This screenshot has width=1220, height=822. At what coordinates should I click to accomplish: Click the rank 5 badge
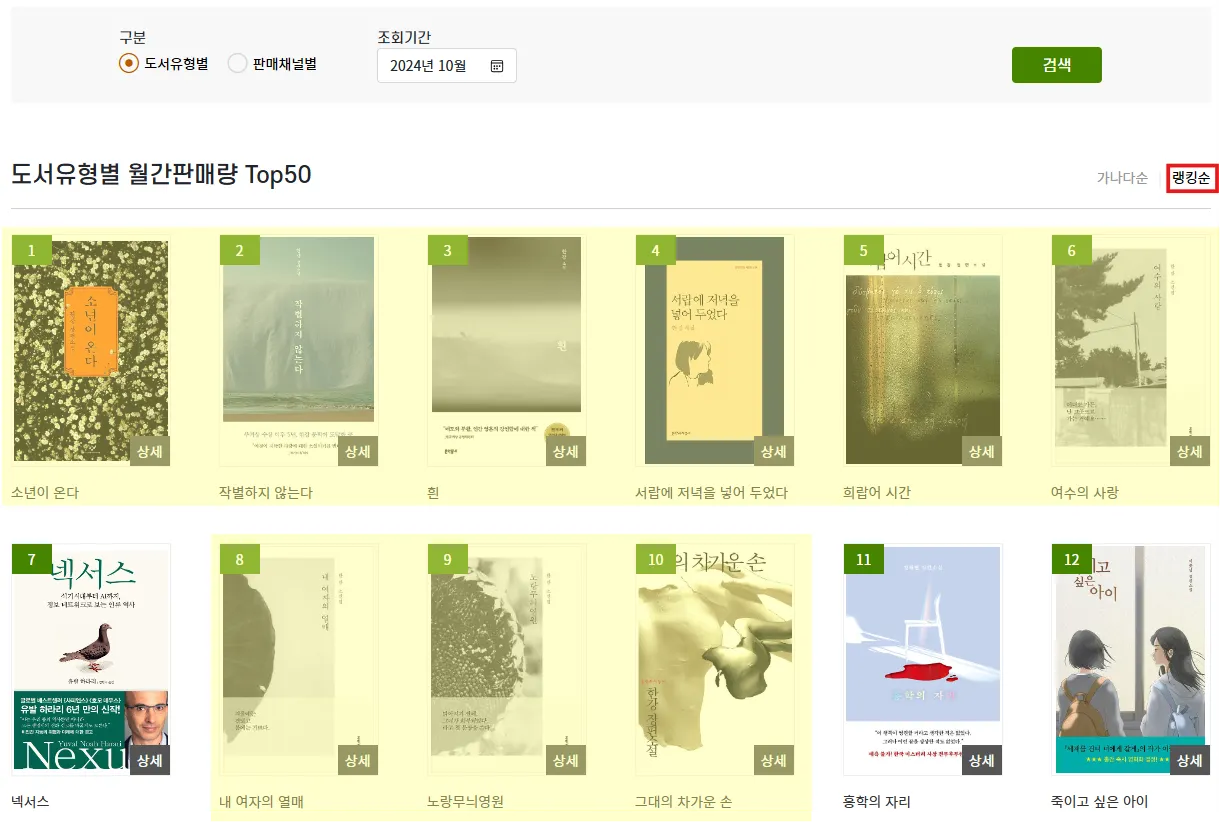[x=864, y=251]
